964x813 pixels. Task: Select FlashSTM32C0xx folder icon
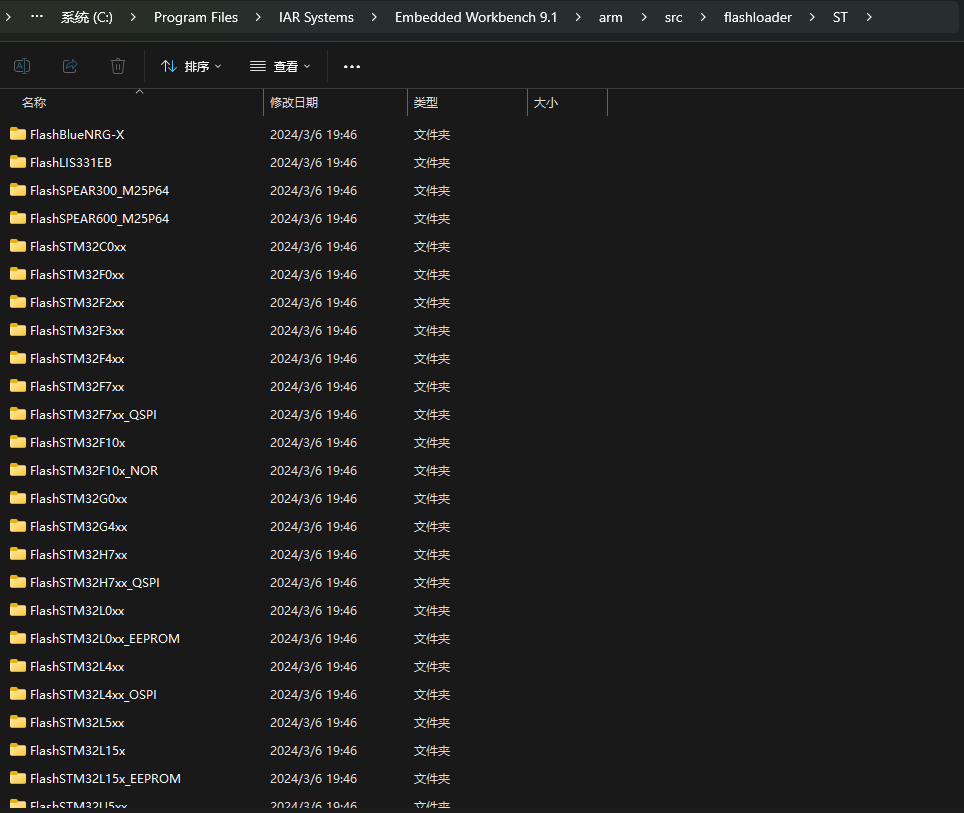point(18,246)
